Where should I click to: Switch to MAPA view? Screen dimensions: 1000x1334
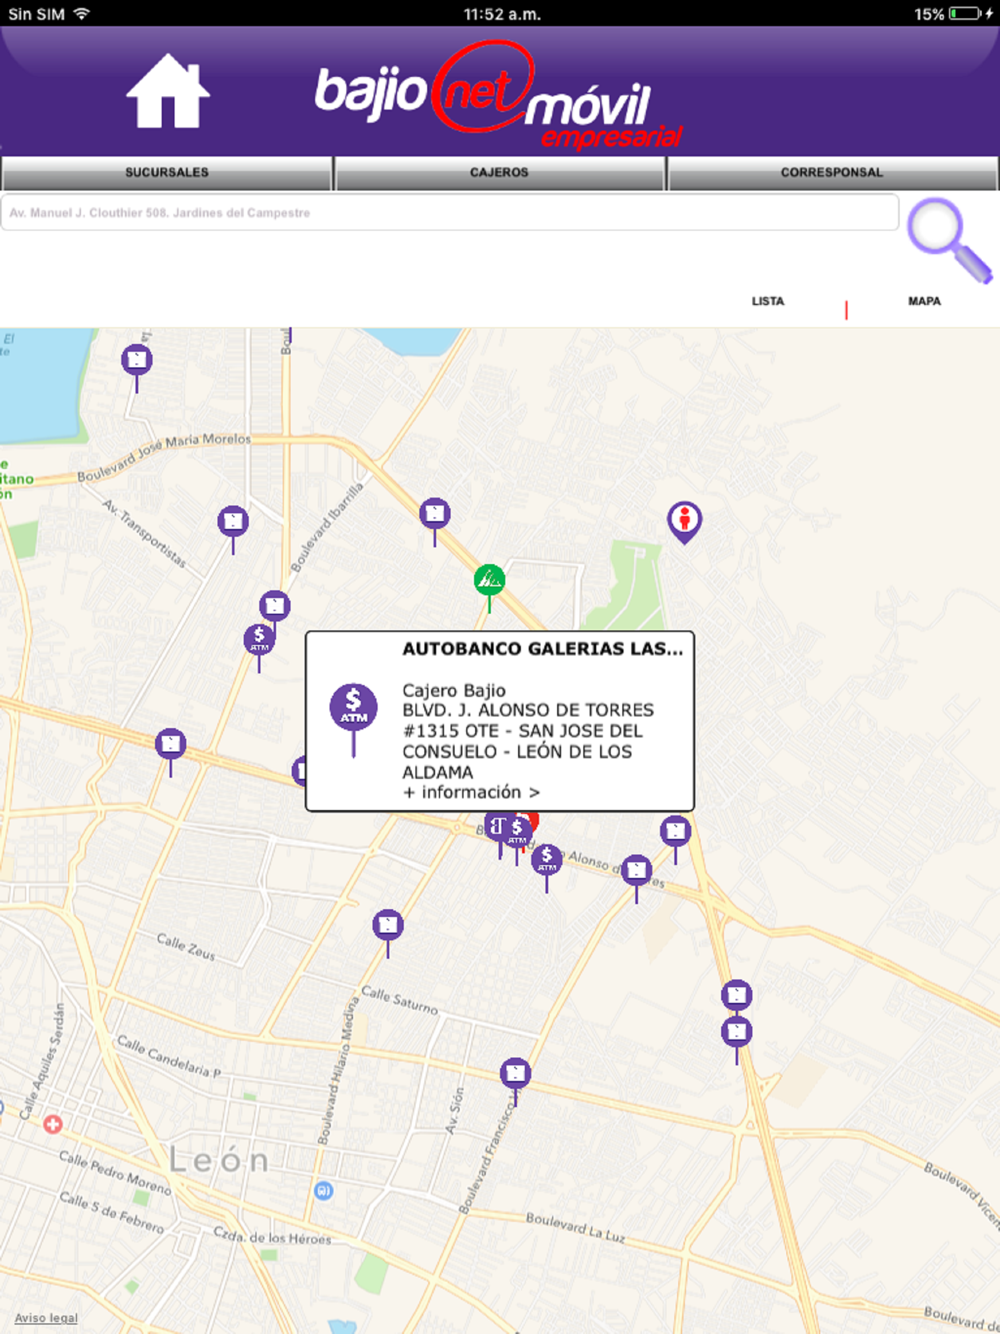(924, 301)
